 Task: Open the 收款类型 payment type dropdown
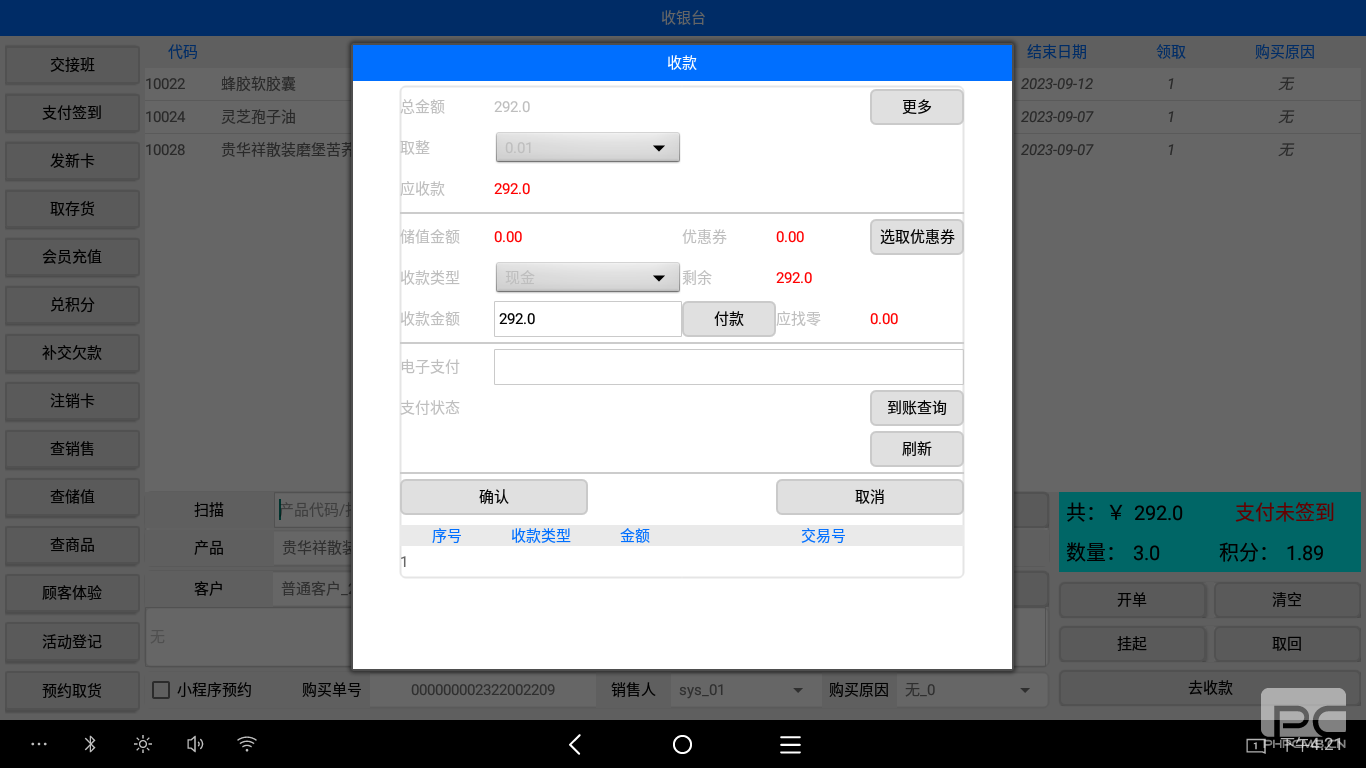point(588,278)
